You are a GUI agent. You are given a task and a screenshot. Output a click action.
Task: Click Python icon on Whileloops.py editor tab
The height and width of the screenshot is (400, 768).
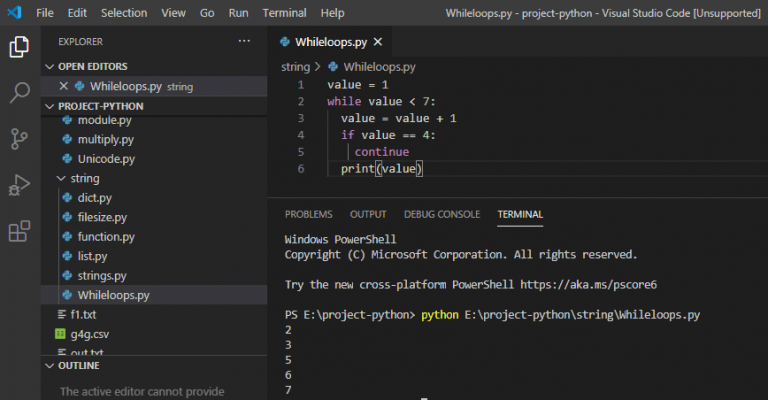click(285, 42)
